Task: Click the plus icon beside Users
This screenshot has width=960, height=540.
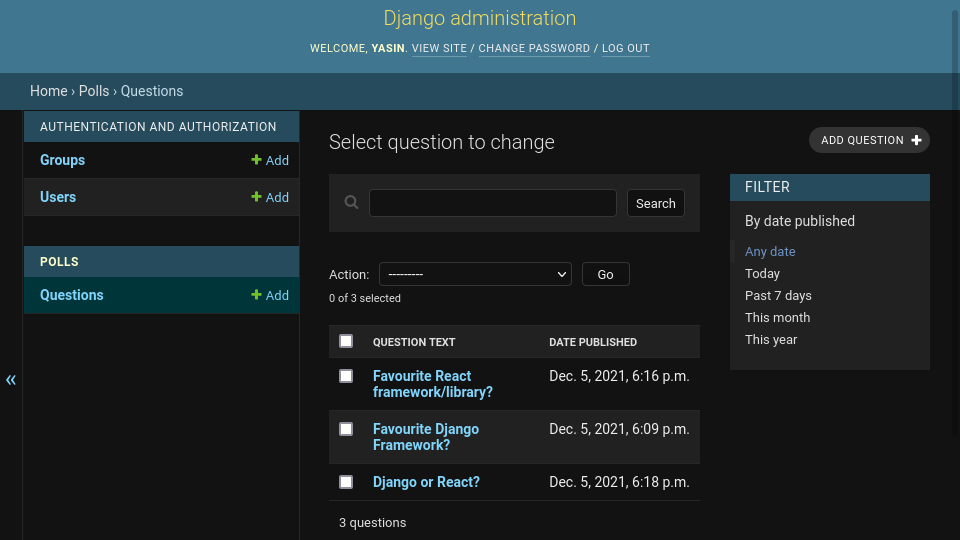Action: point(257,197)
